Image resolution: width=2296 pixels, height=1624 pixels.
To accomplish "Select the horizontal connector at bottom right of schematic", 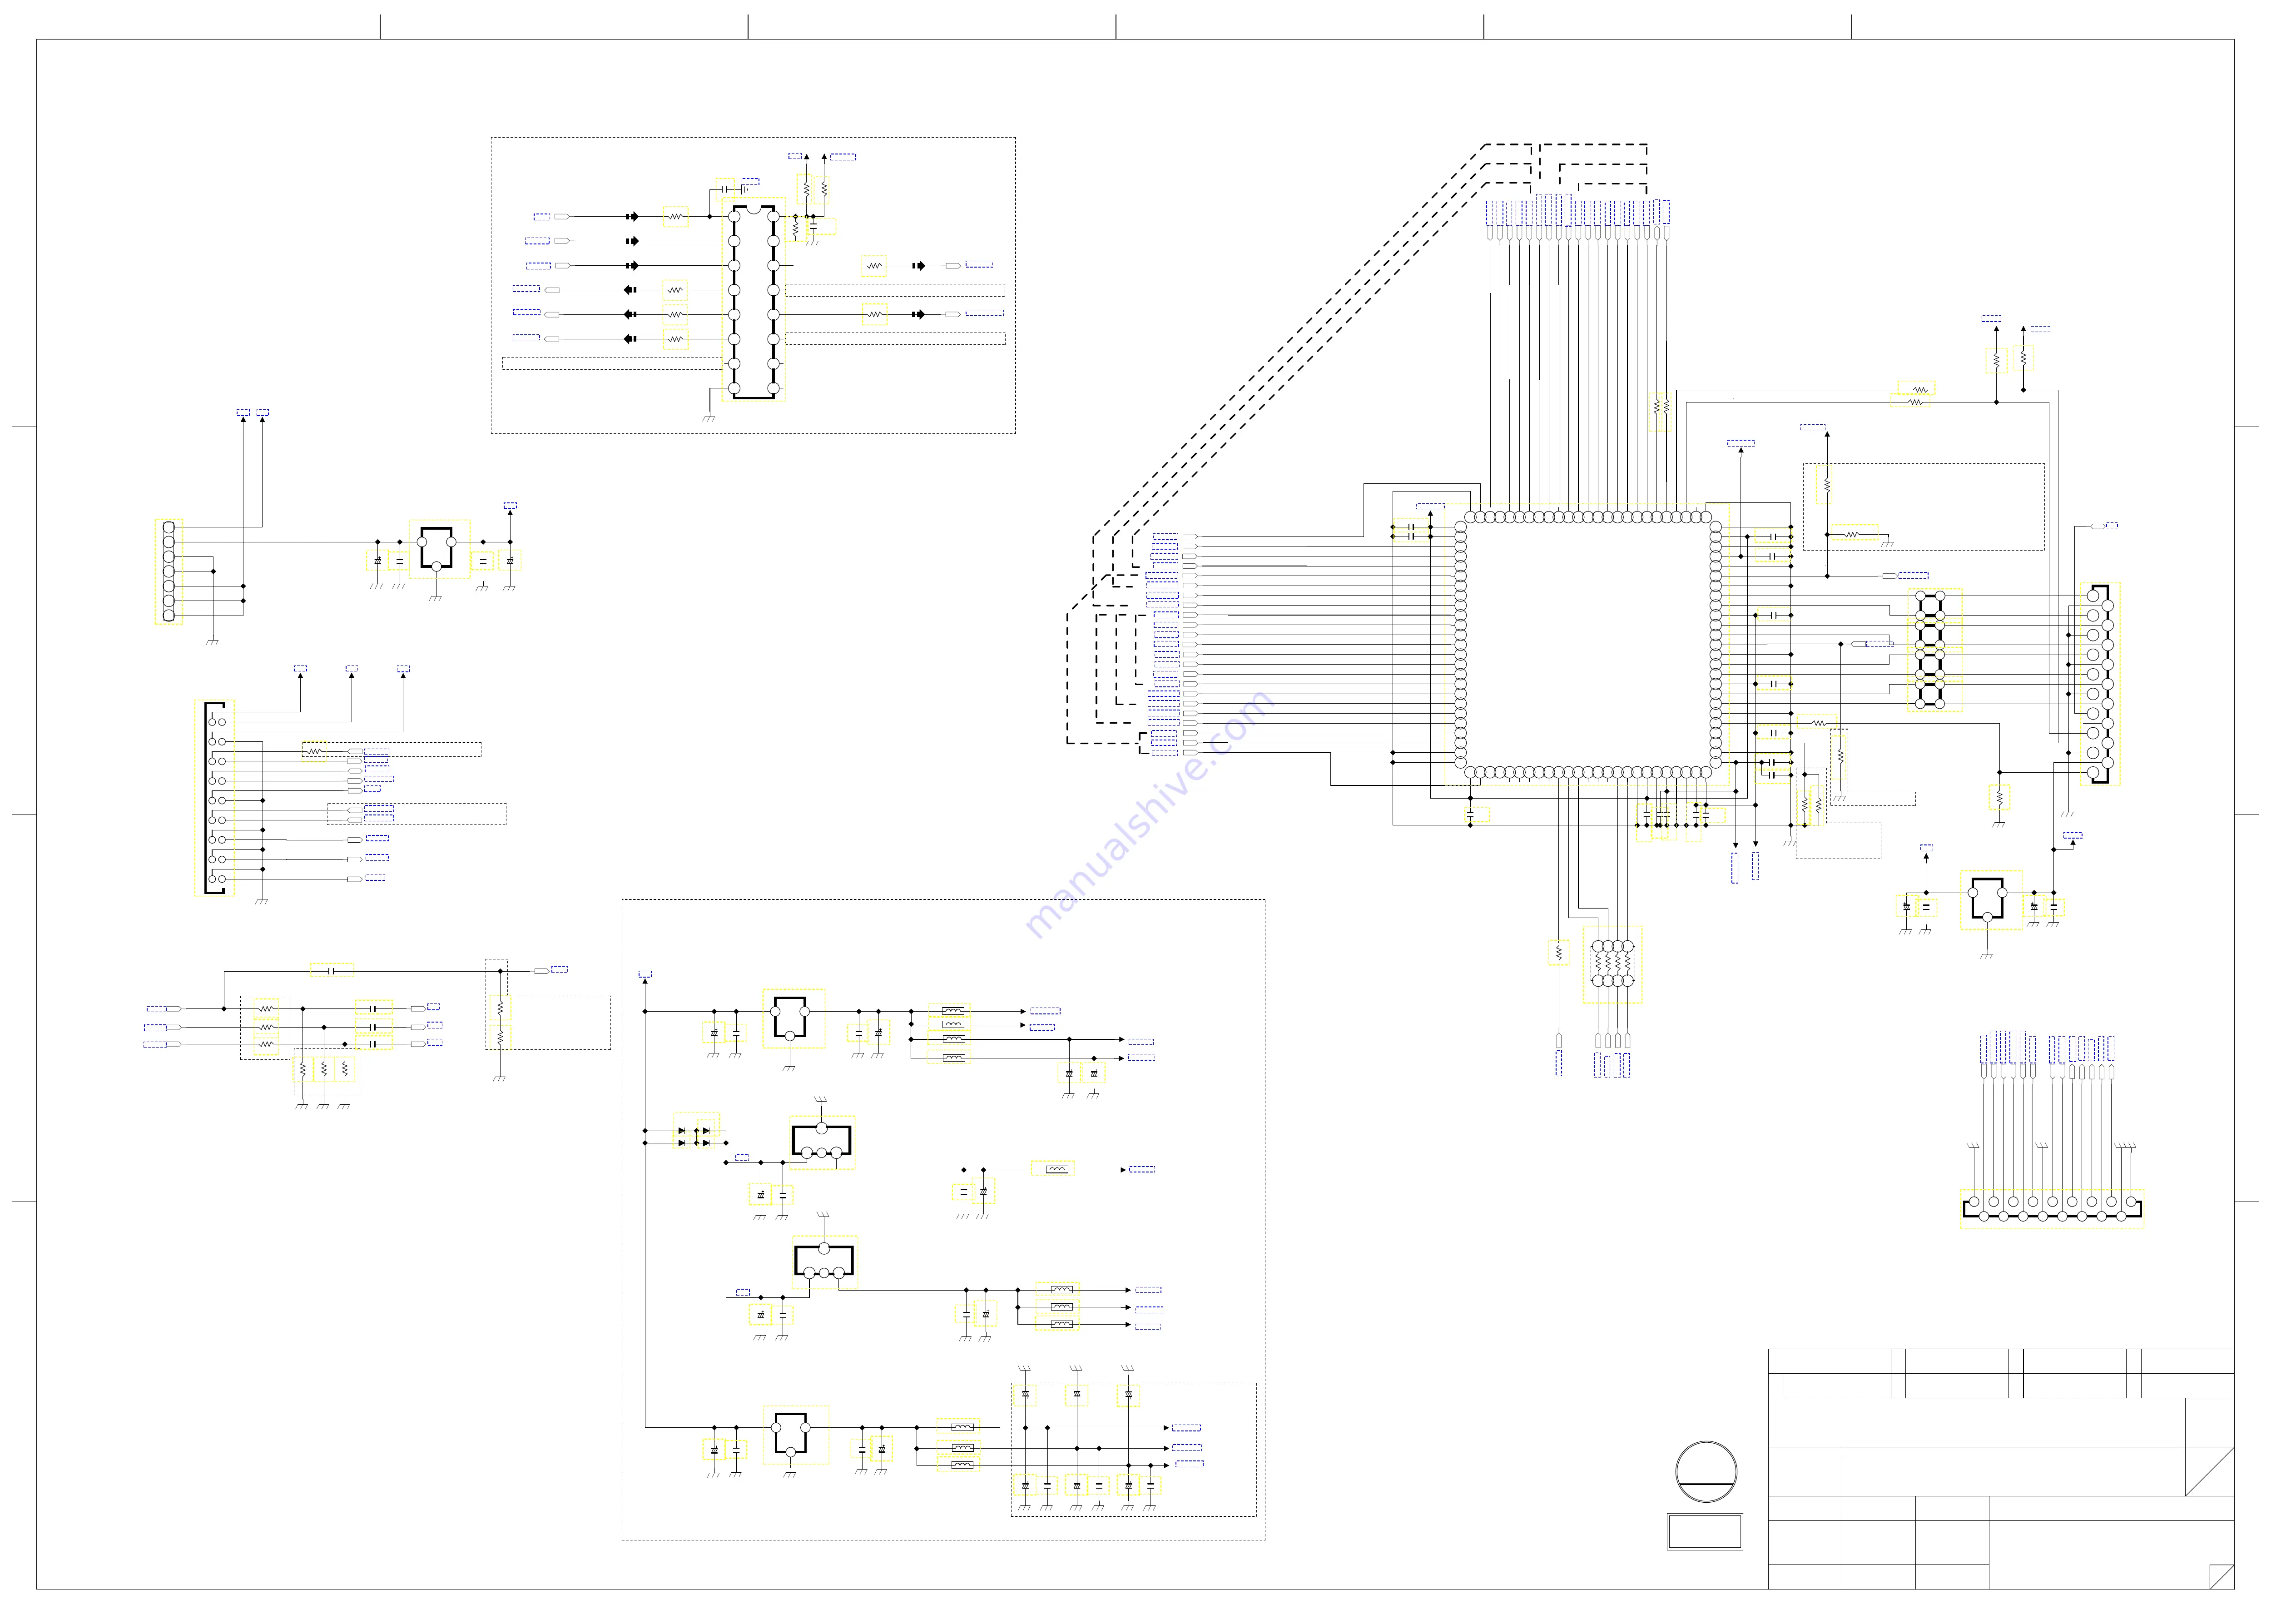I will (x=2052, y=1208).
